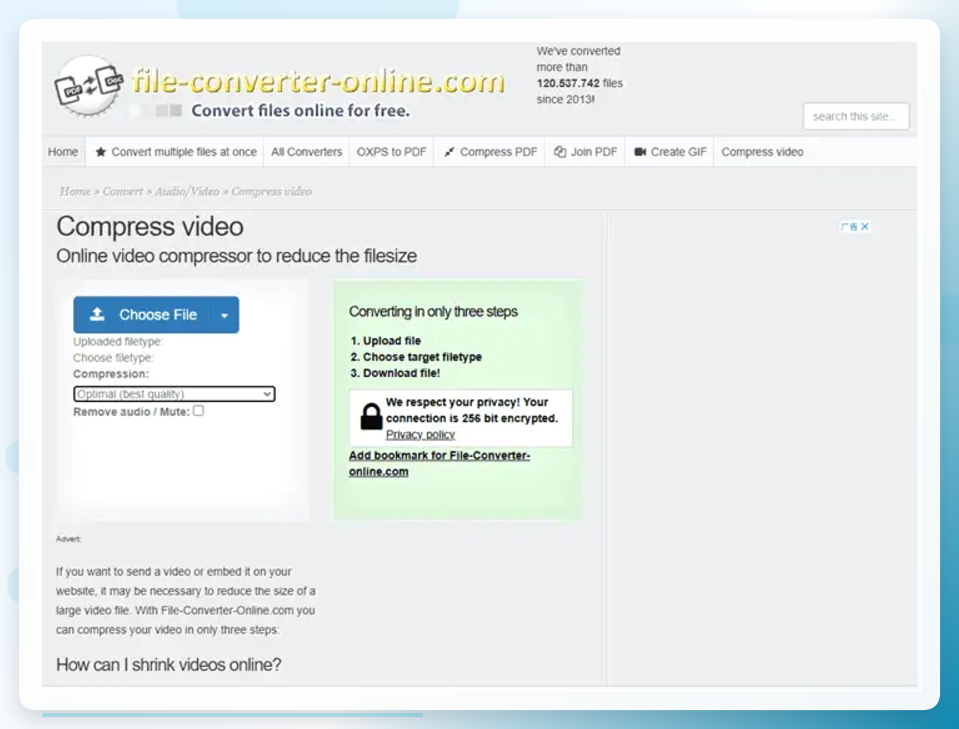Open the Join PDF menu item

click(586, 152)
